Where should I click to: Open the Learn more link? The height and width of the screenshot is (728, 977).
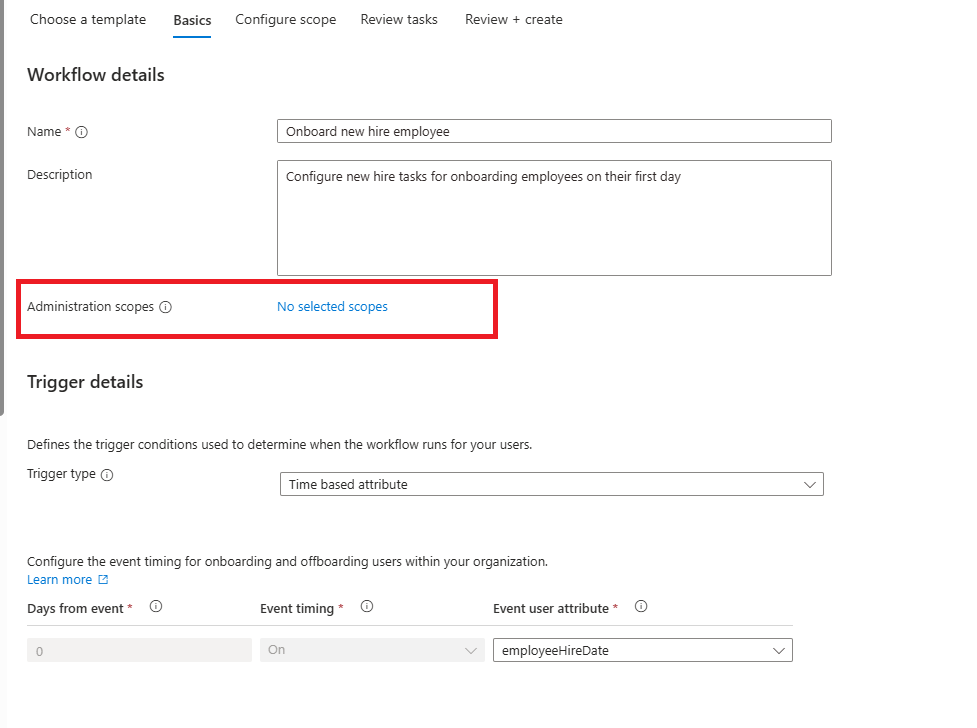59,580
